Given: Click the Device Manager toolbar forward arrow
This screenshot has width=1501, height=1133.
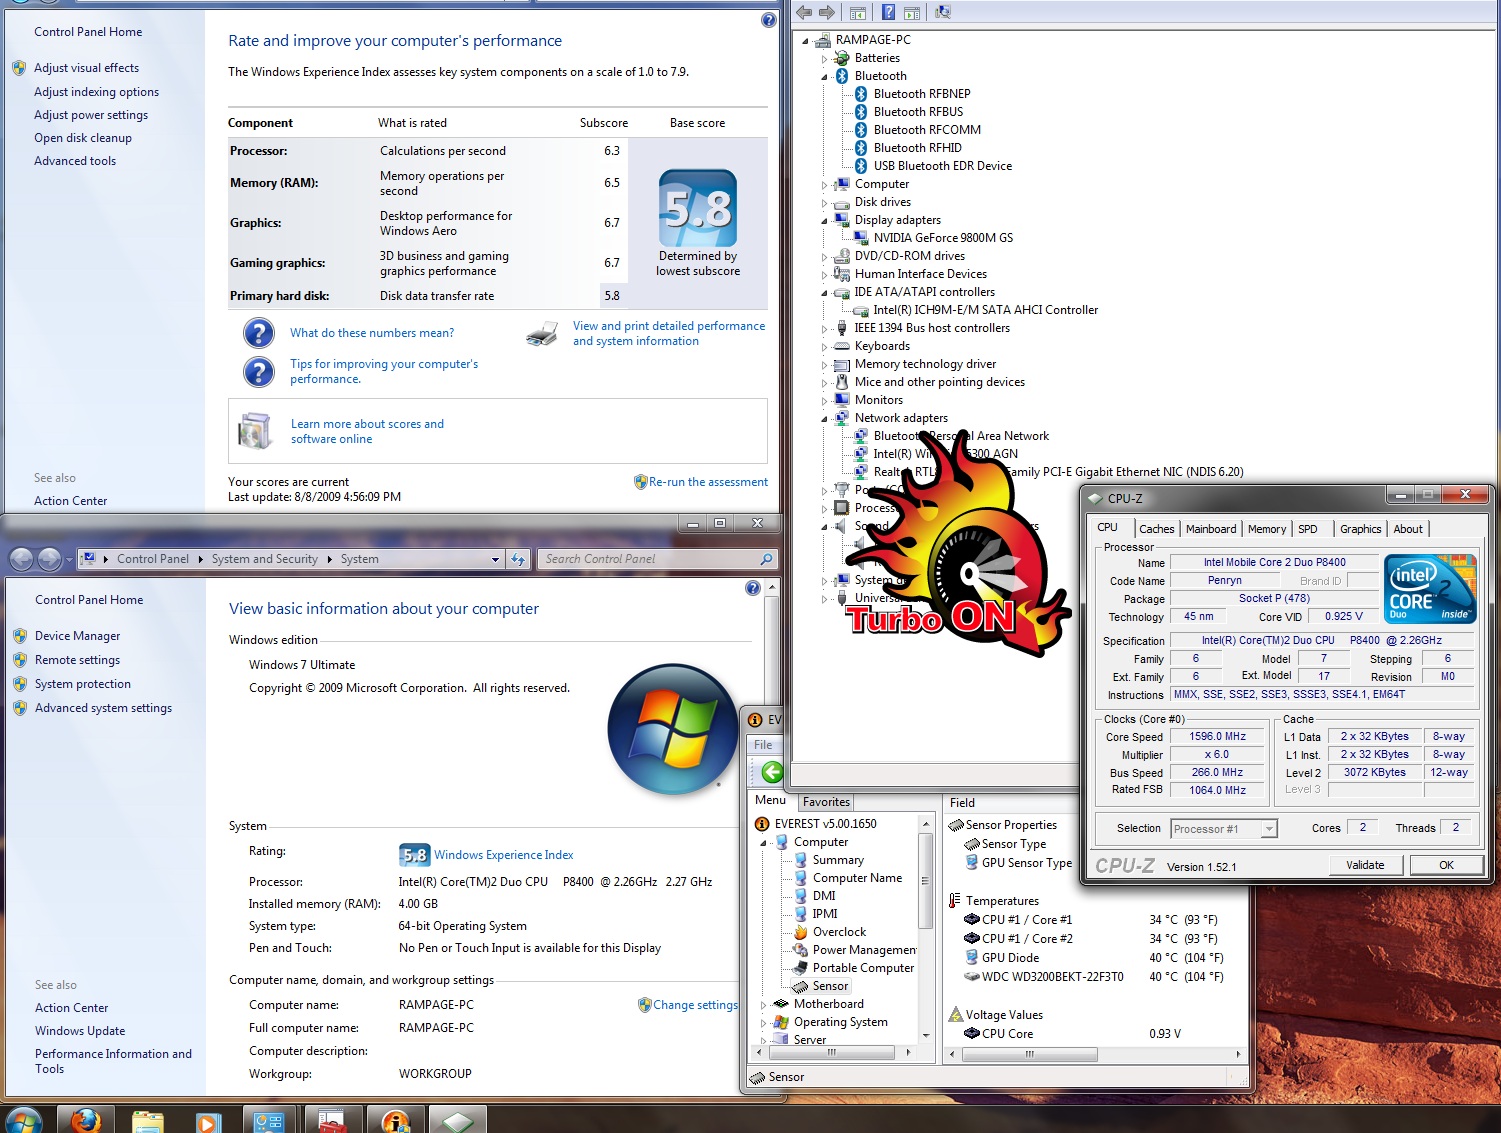Looking at the screenshot, I should [x=827, y=12].
